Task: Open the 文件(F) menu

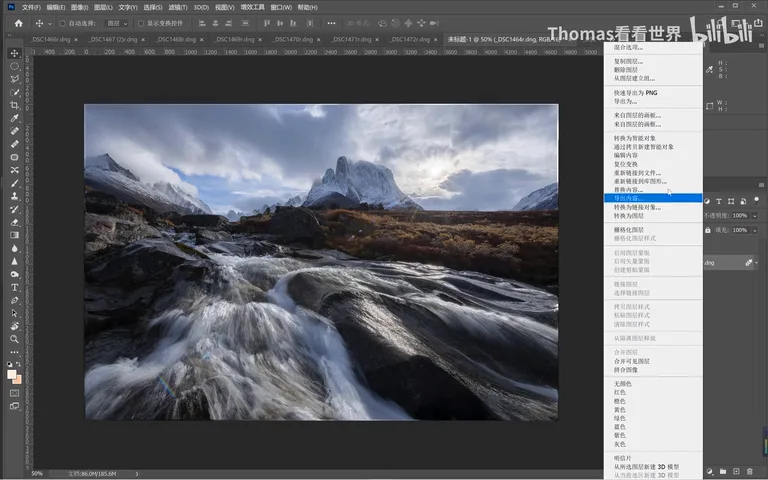Action: 31,7
